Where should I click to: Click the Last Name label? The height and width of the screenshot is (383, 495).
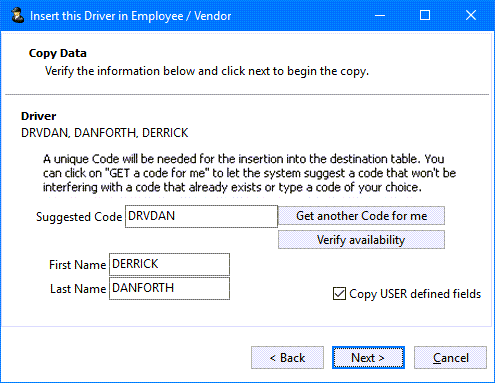[x=78, y=289]
